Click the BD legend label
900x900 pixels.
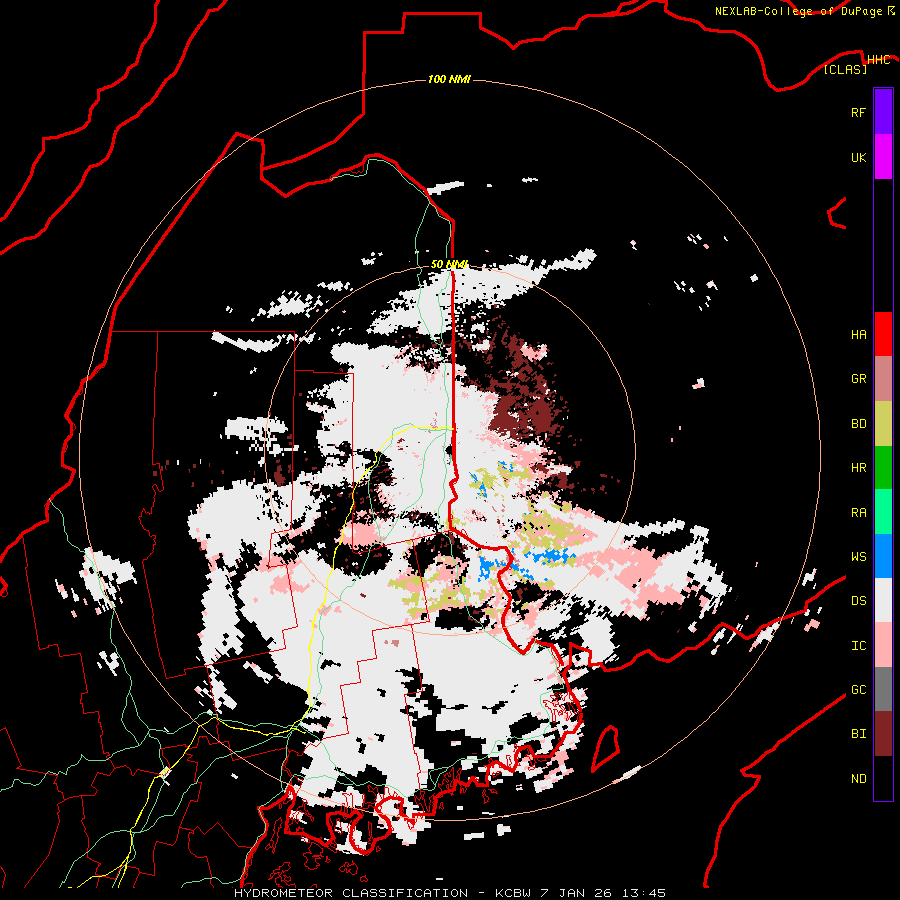click(858, 424)
